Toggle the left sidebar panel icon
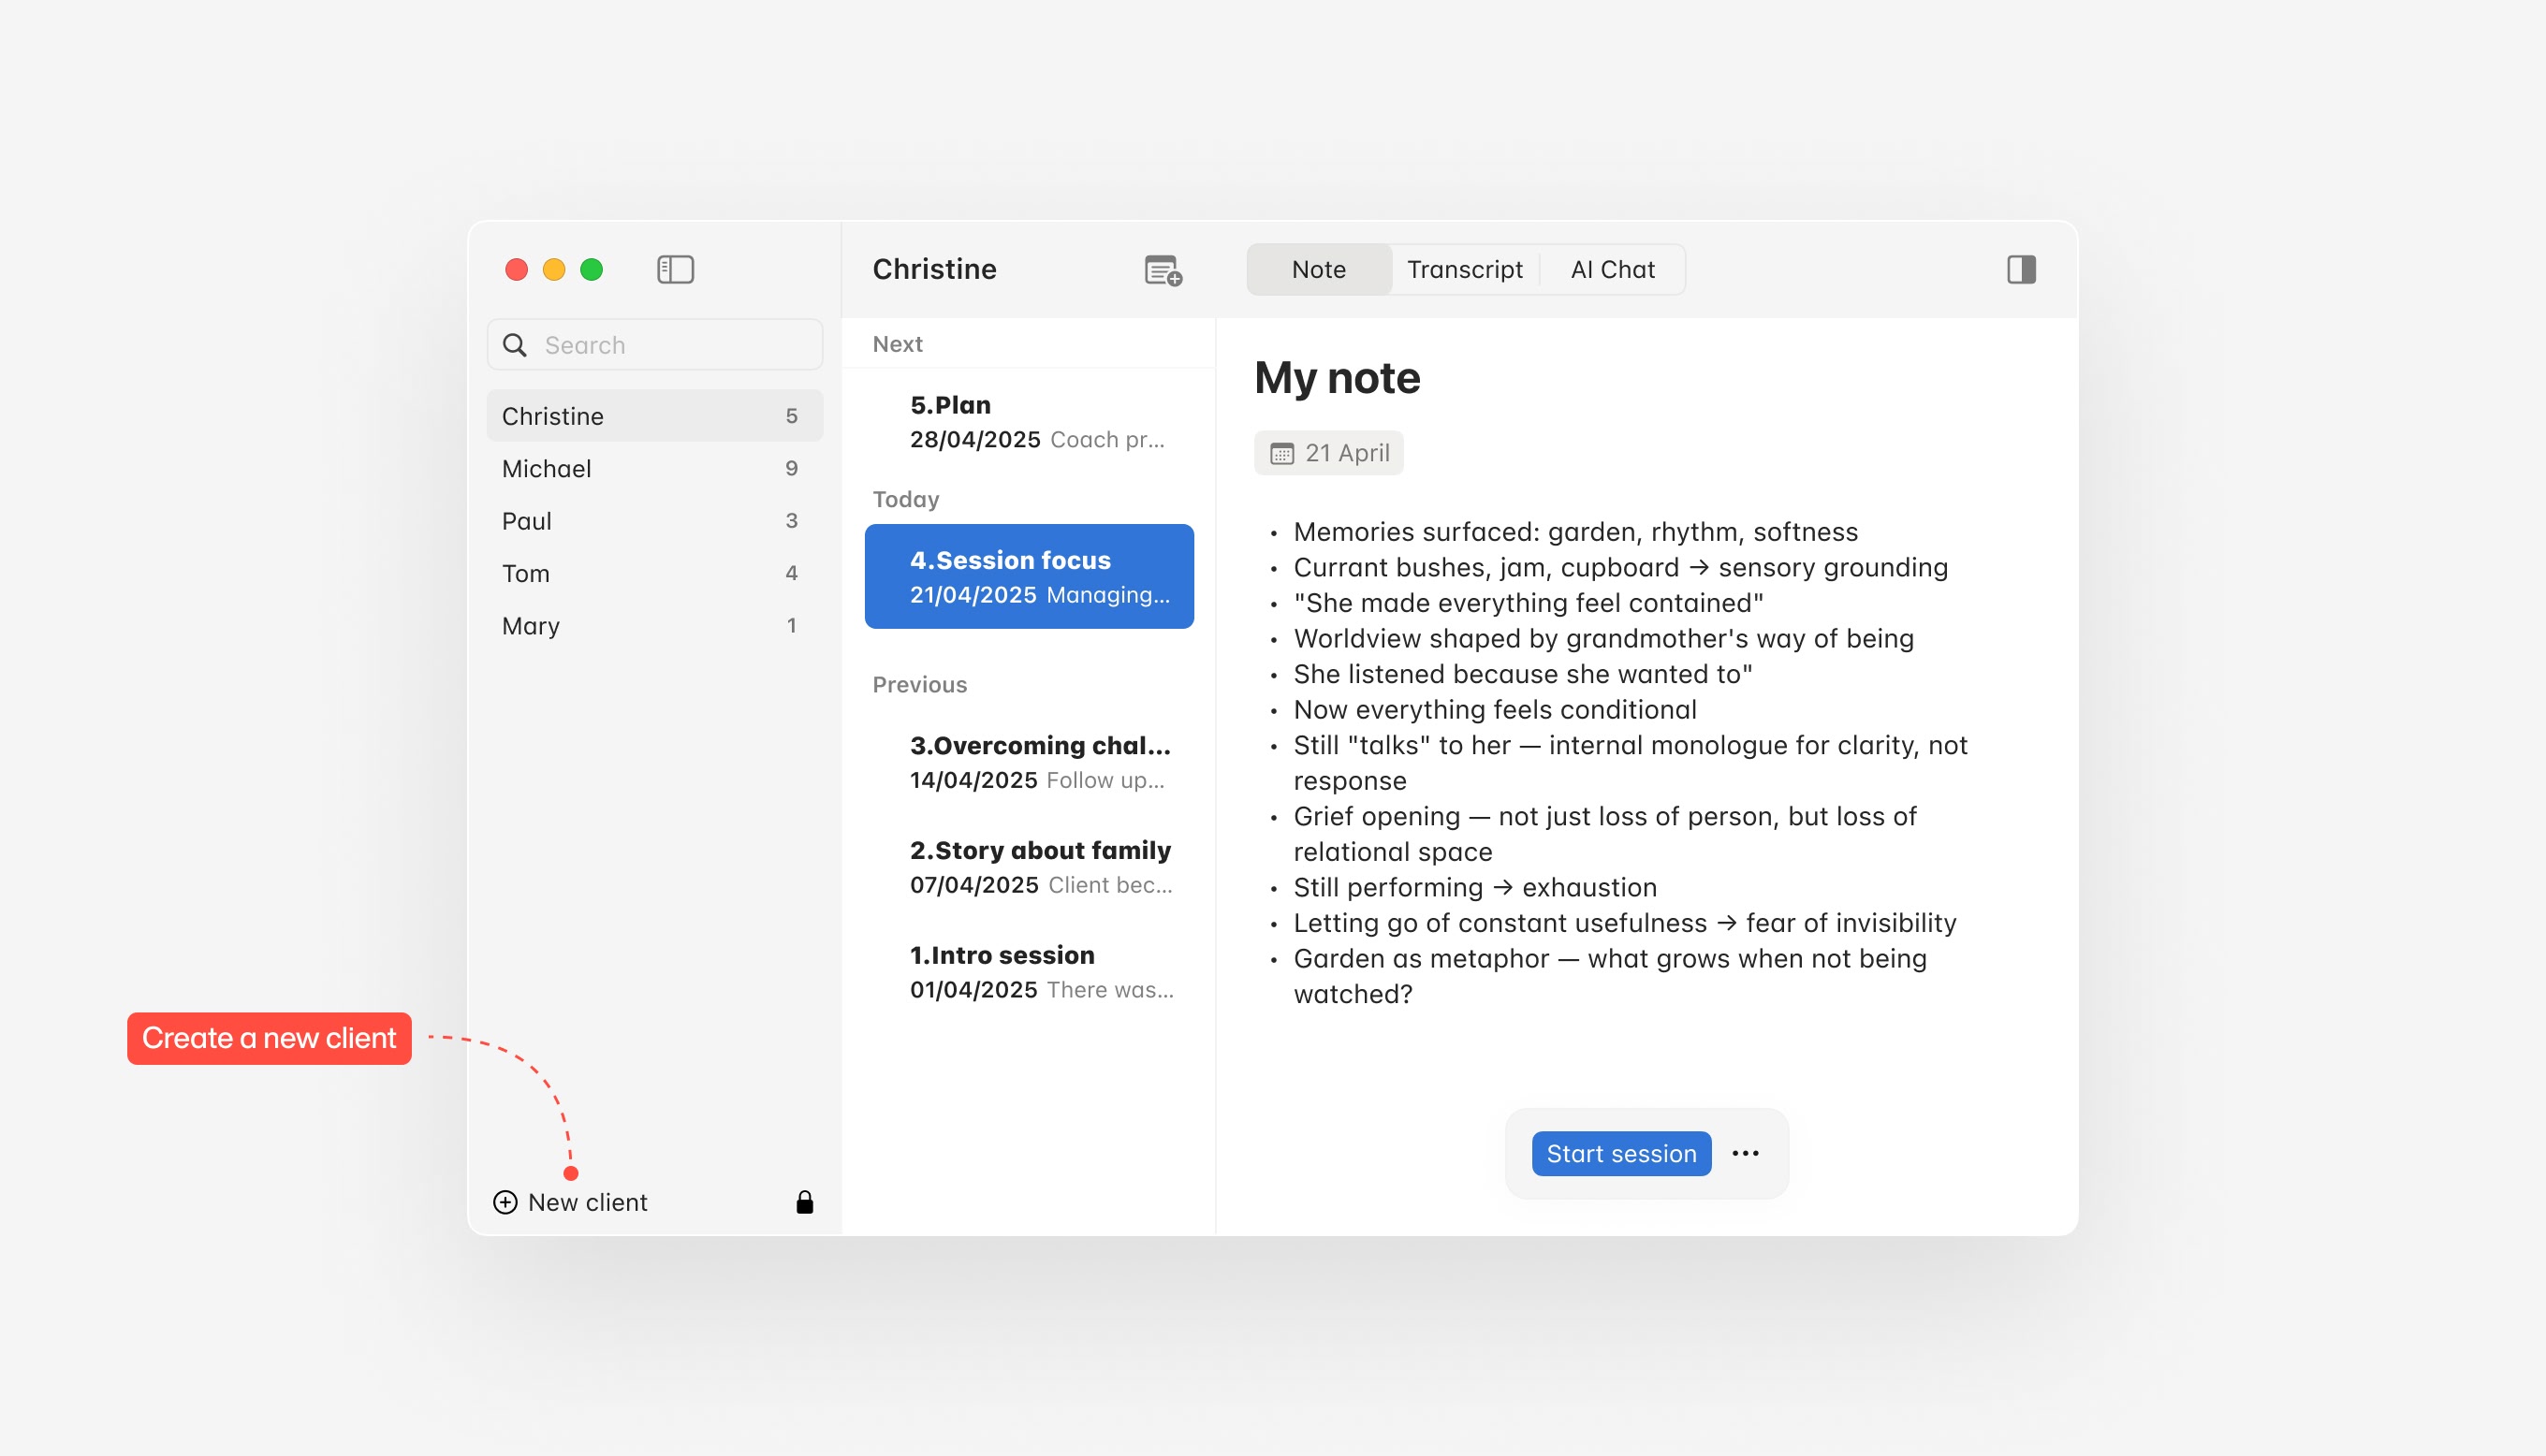 pyautogui.click(x=675, y=269)
